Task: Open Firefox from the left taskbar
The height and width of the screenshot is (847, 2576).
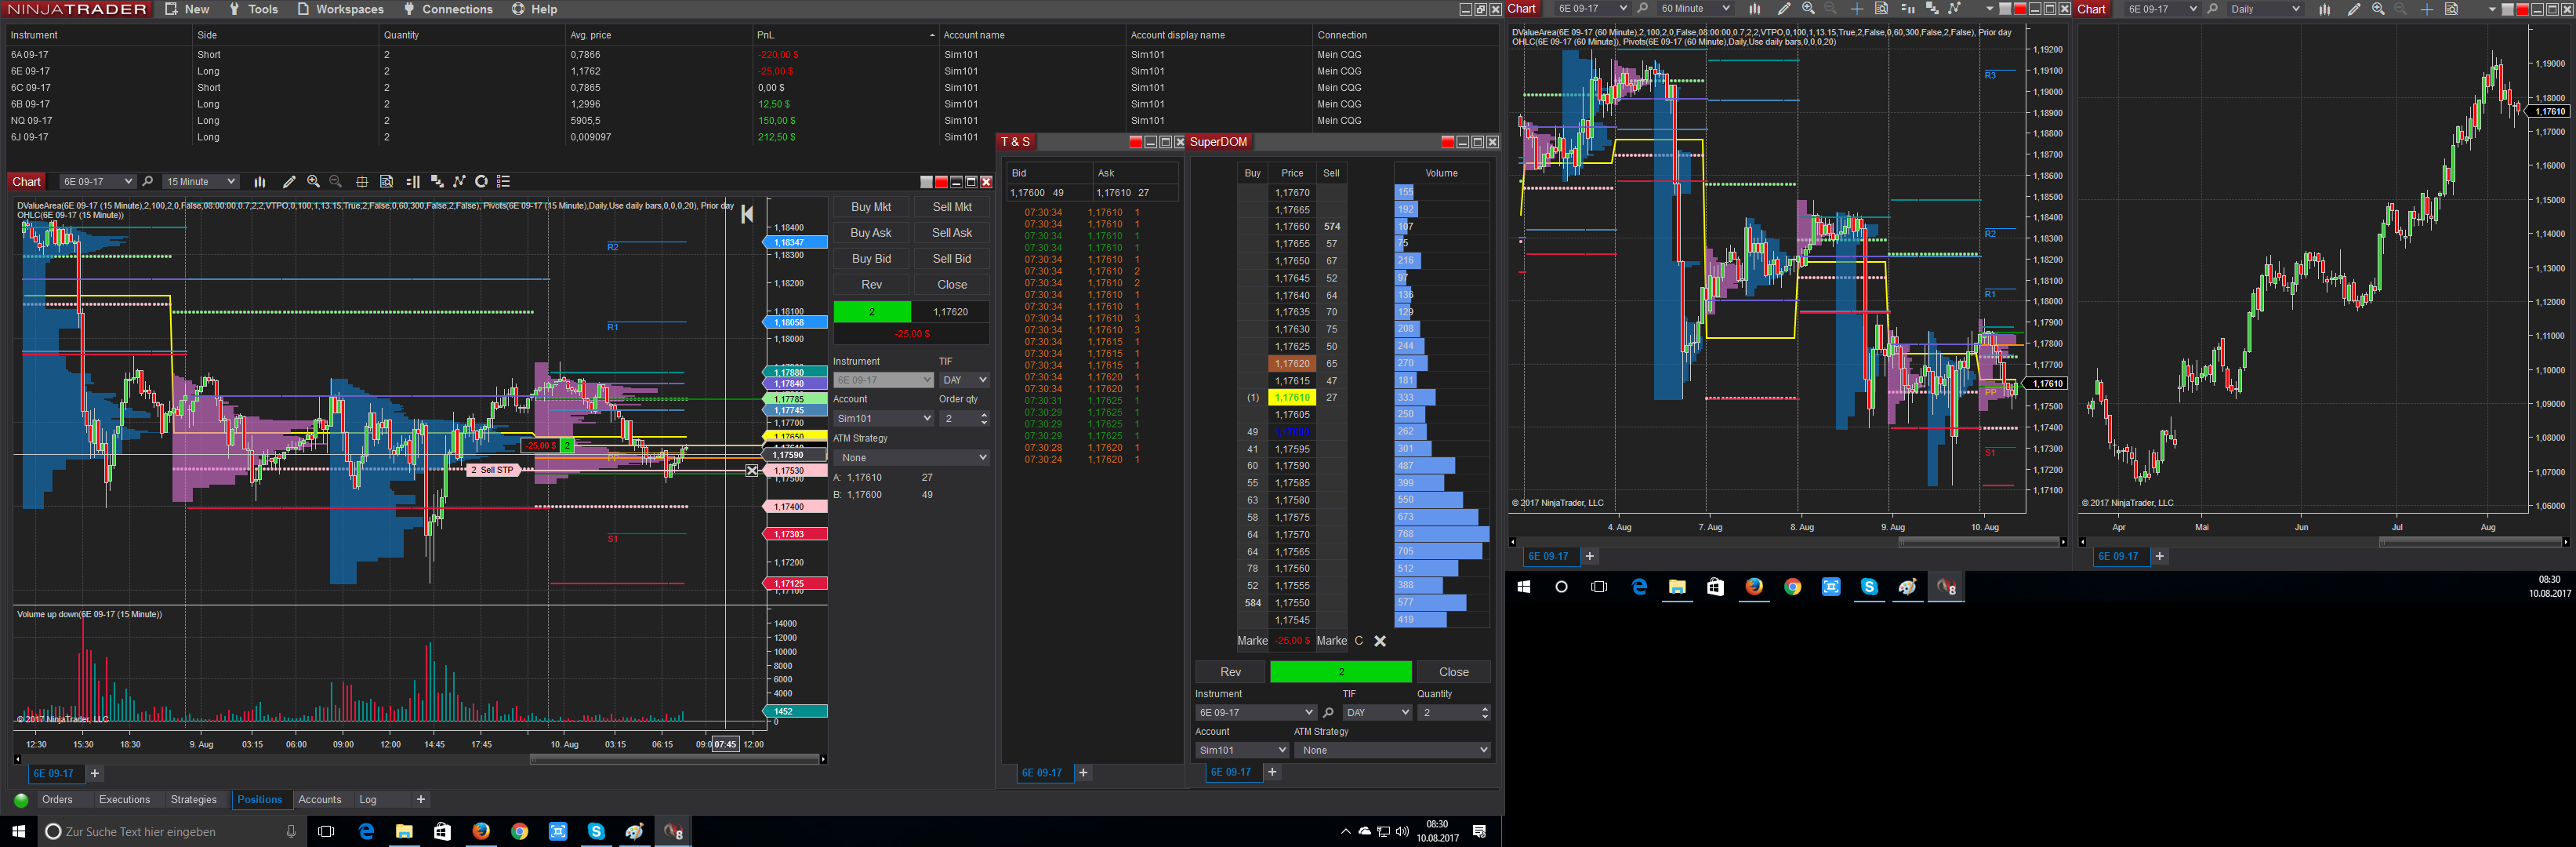Action: (x=481, y=831)
